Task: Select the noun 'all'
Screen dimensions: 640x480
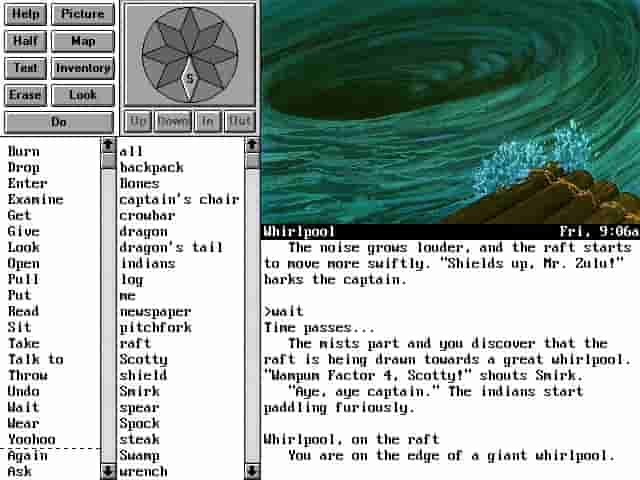Action: point(131,151)
